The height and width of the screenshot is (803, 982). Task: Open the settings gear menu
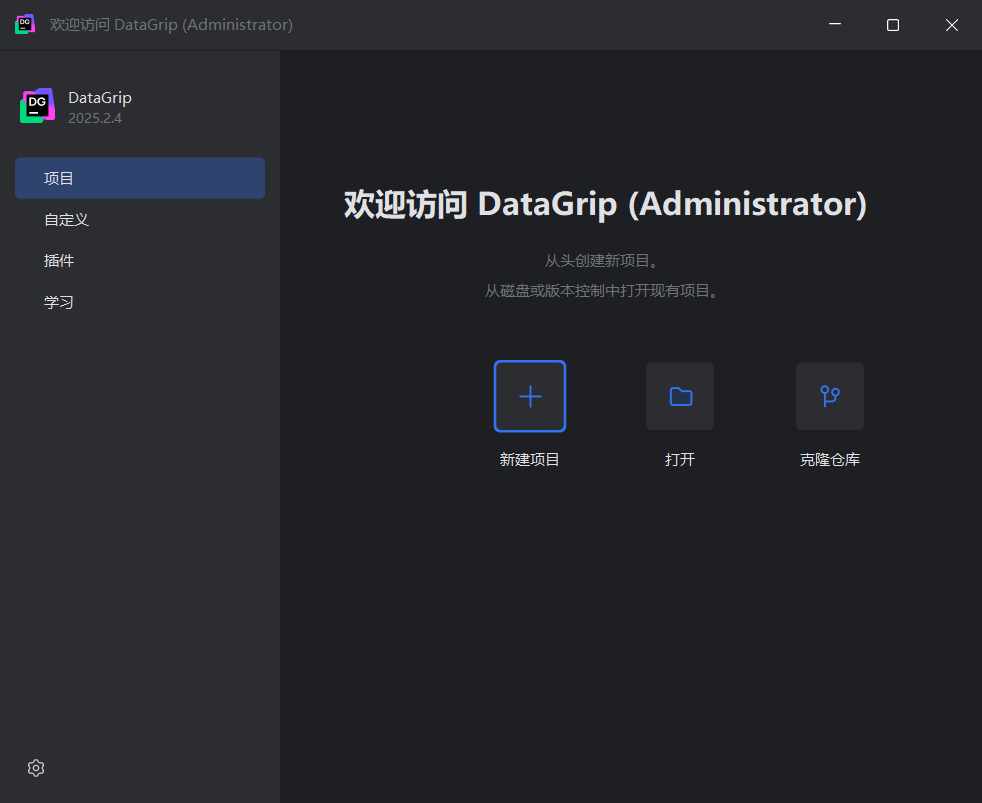click(x=36, y=768)
